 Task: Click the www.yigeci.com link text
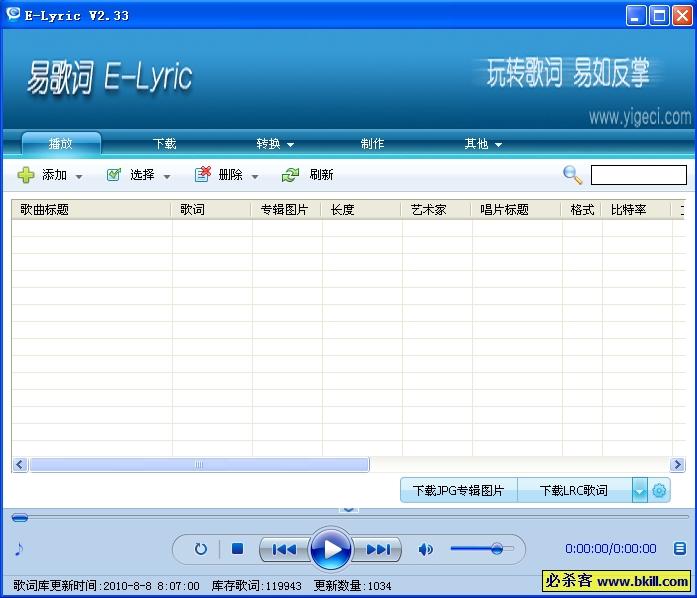point(640,117)
